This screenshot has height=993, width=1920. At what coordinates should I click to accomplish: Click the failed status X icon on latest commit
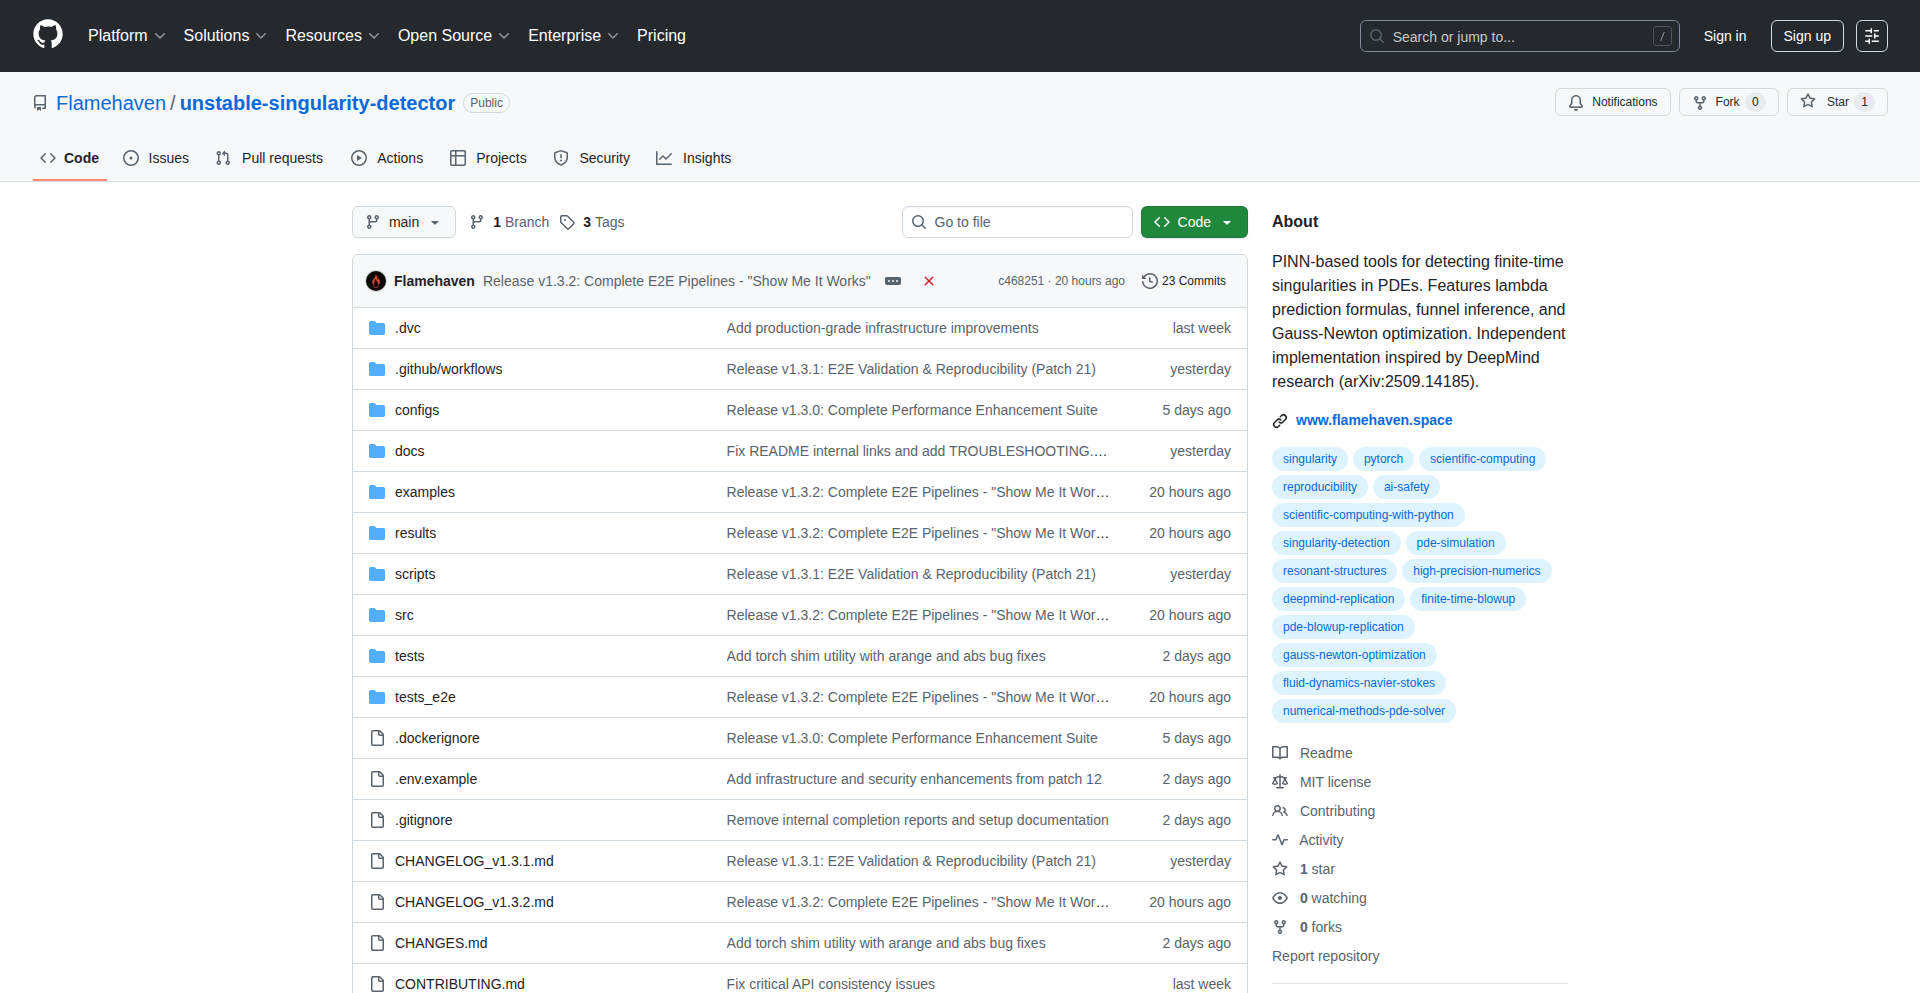coord(928,281)
